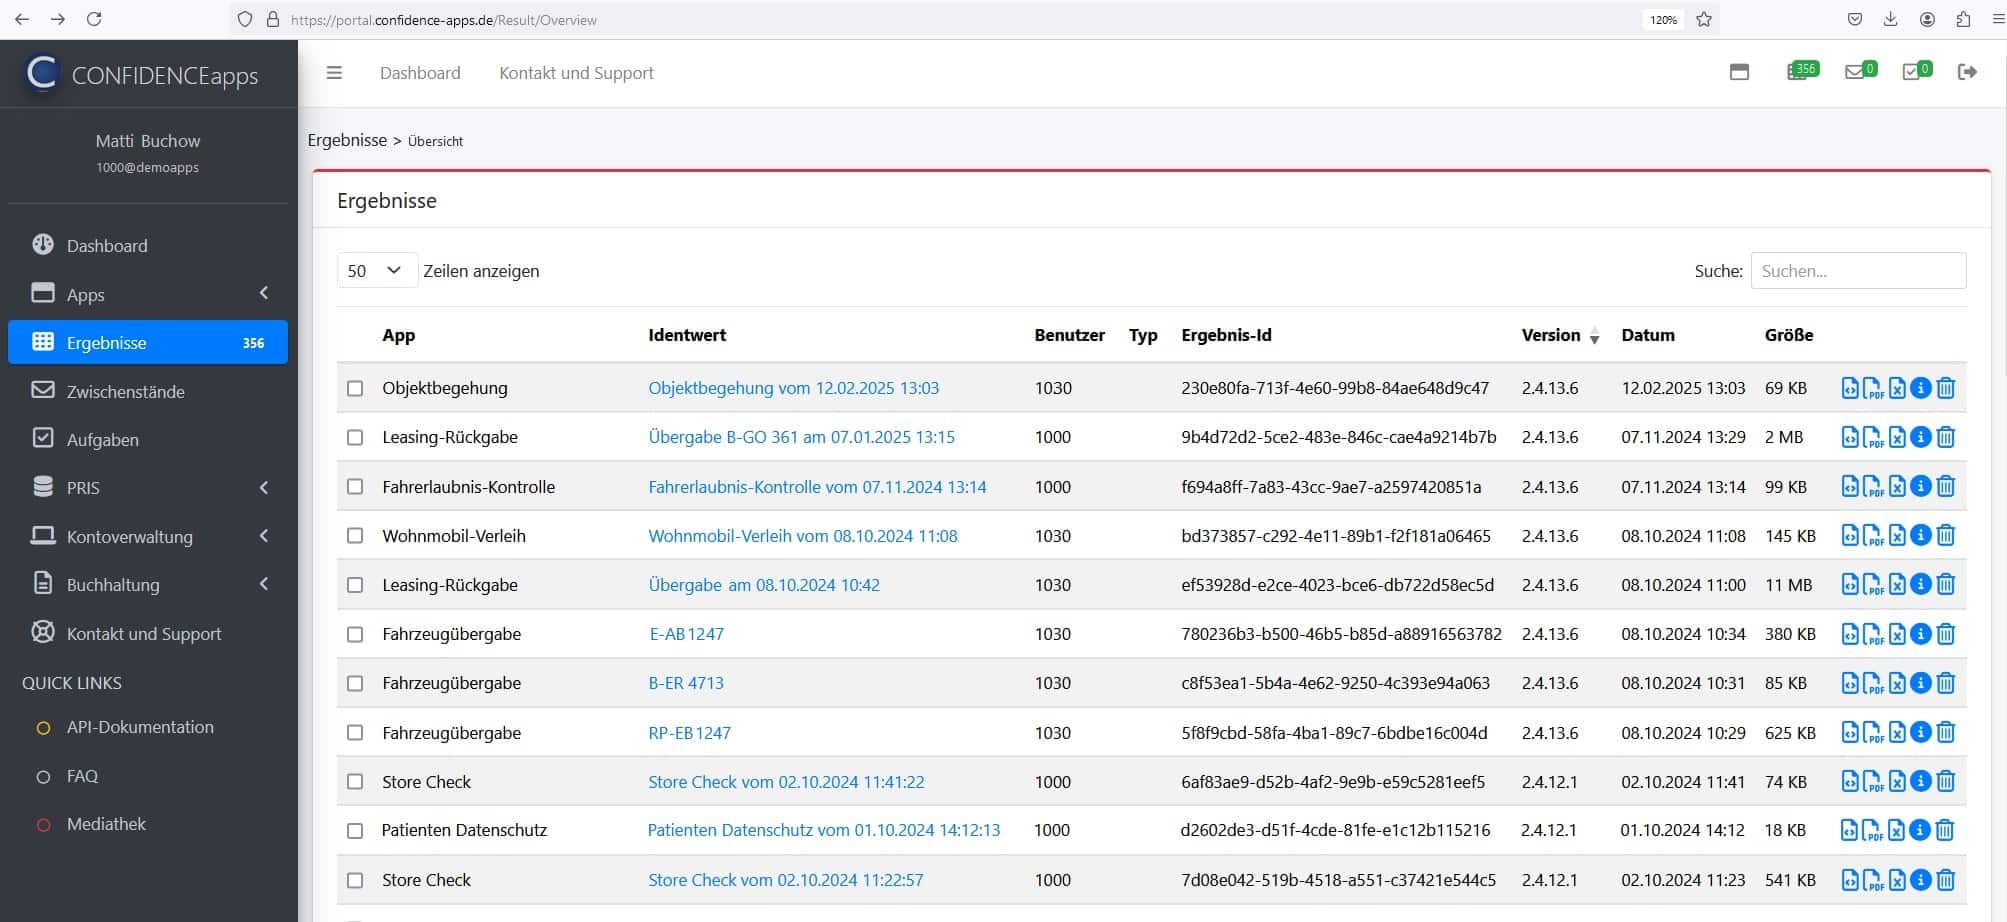Reload the page in browser

pyautogui.click(x=94, y=19)
